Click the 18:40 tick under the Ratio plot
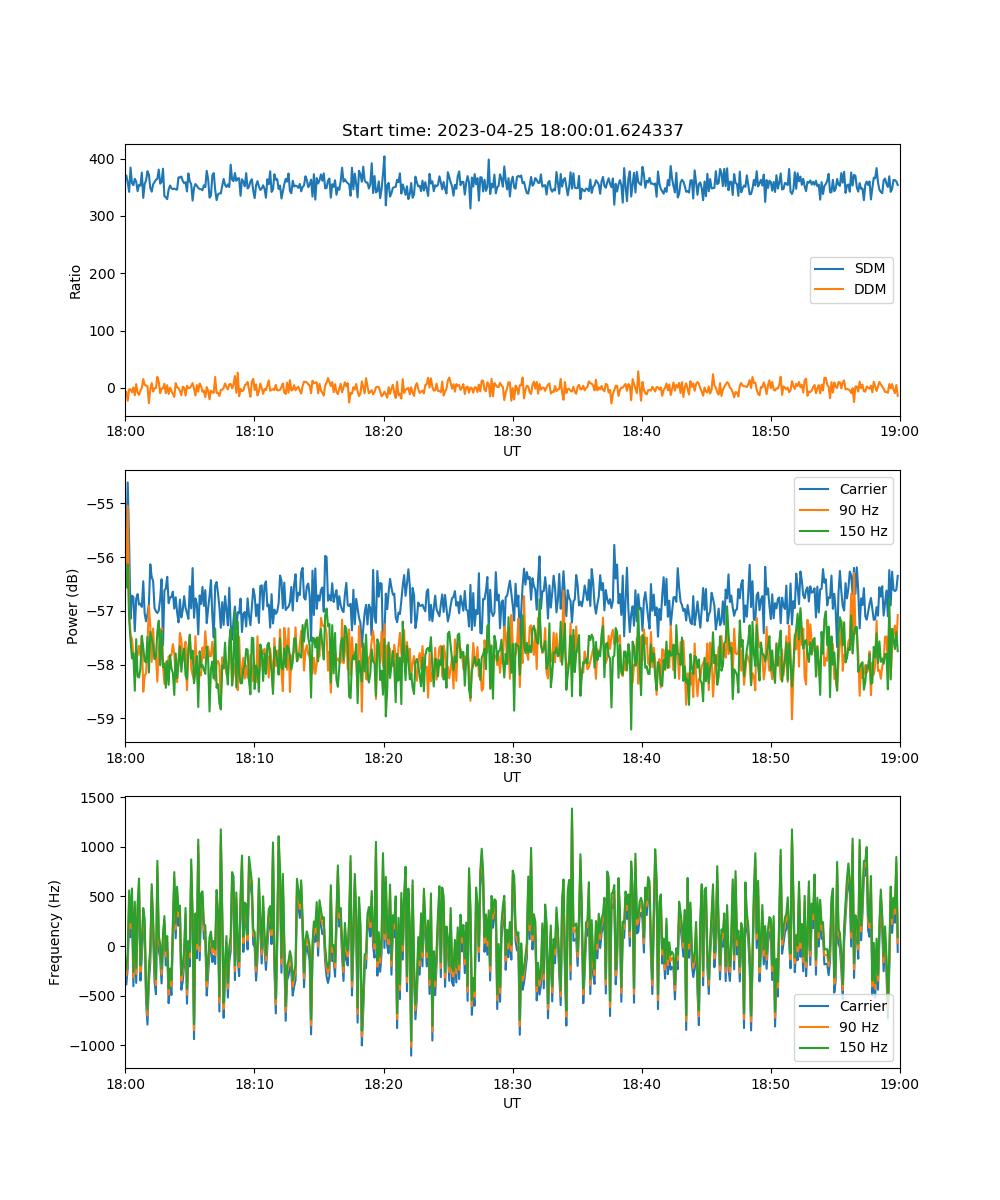 641,431
